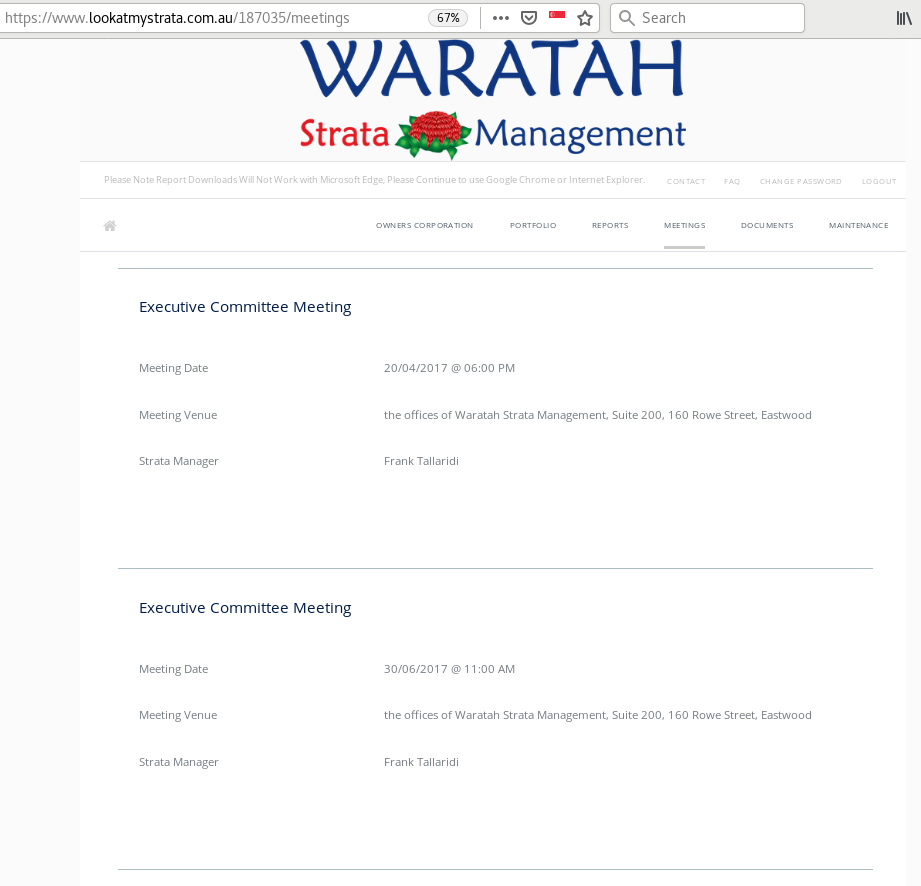
Task: Click Frank Tallaridi in the 20/04/2017 meeting
Action: [421, 461]
